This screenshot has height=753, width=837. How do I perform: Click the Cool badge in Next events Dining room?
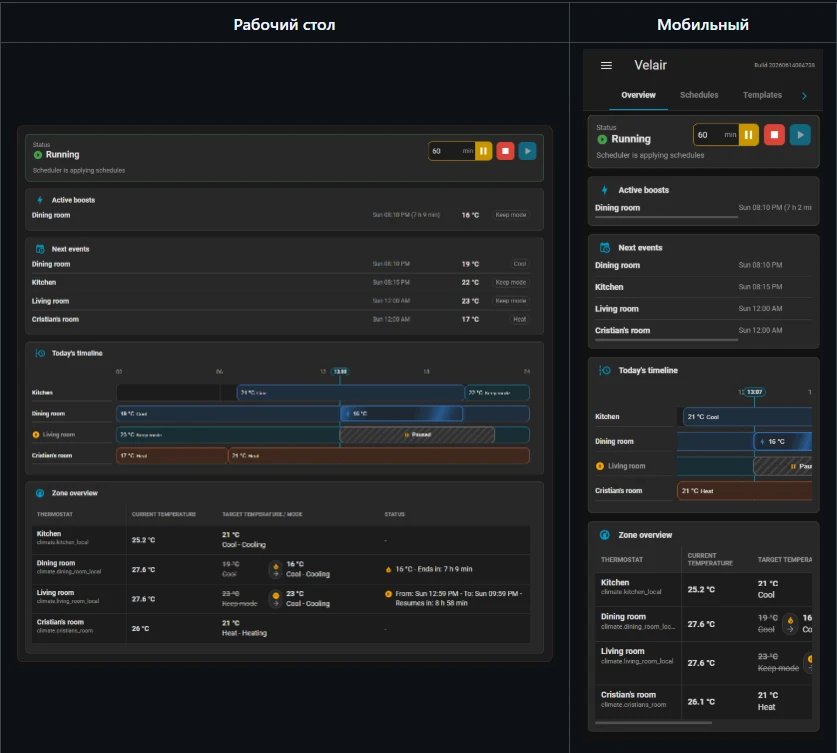tap(519, 264)
